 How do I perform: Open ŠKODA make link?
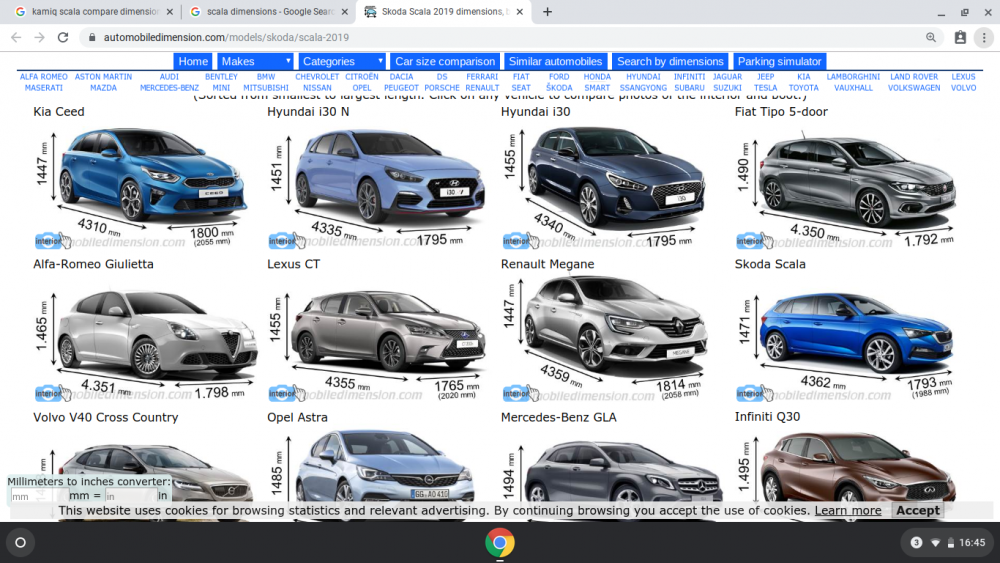[x=559, y=88]
